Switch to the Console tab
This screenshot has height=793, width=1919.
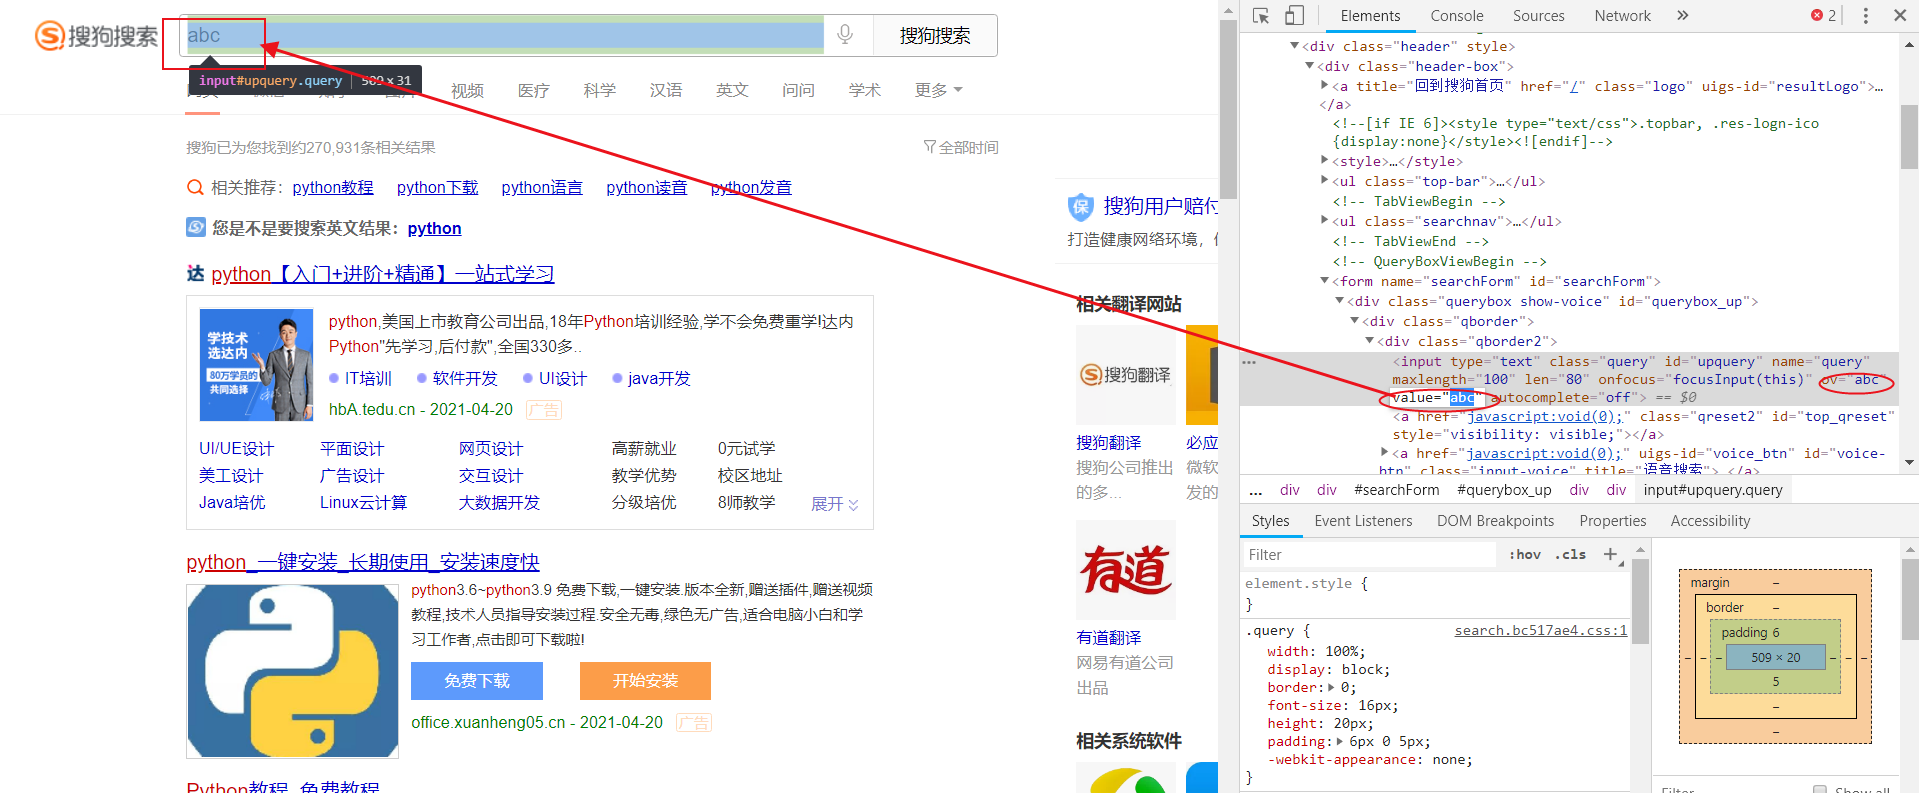pyautogui.click(x=1456, y=15)
